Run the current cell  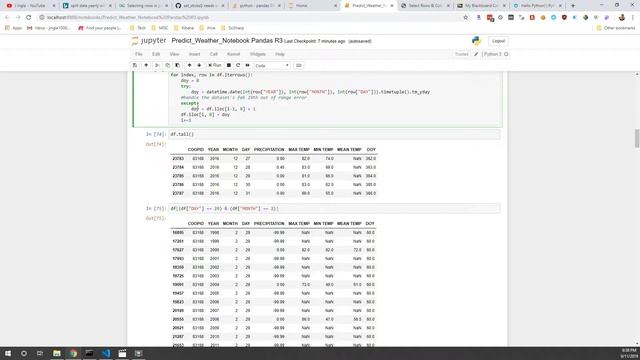[x=215, y=65]
